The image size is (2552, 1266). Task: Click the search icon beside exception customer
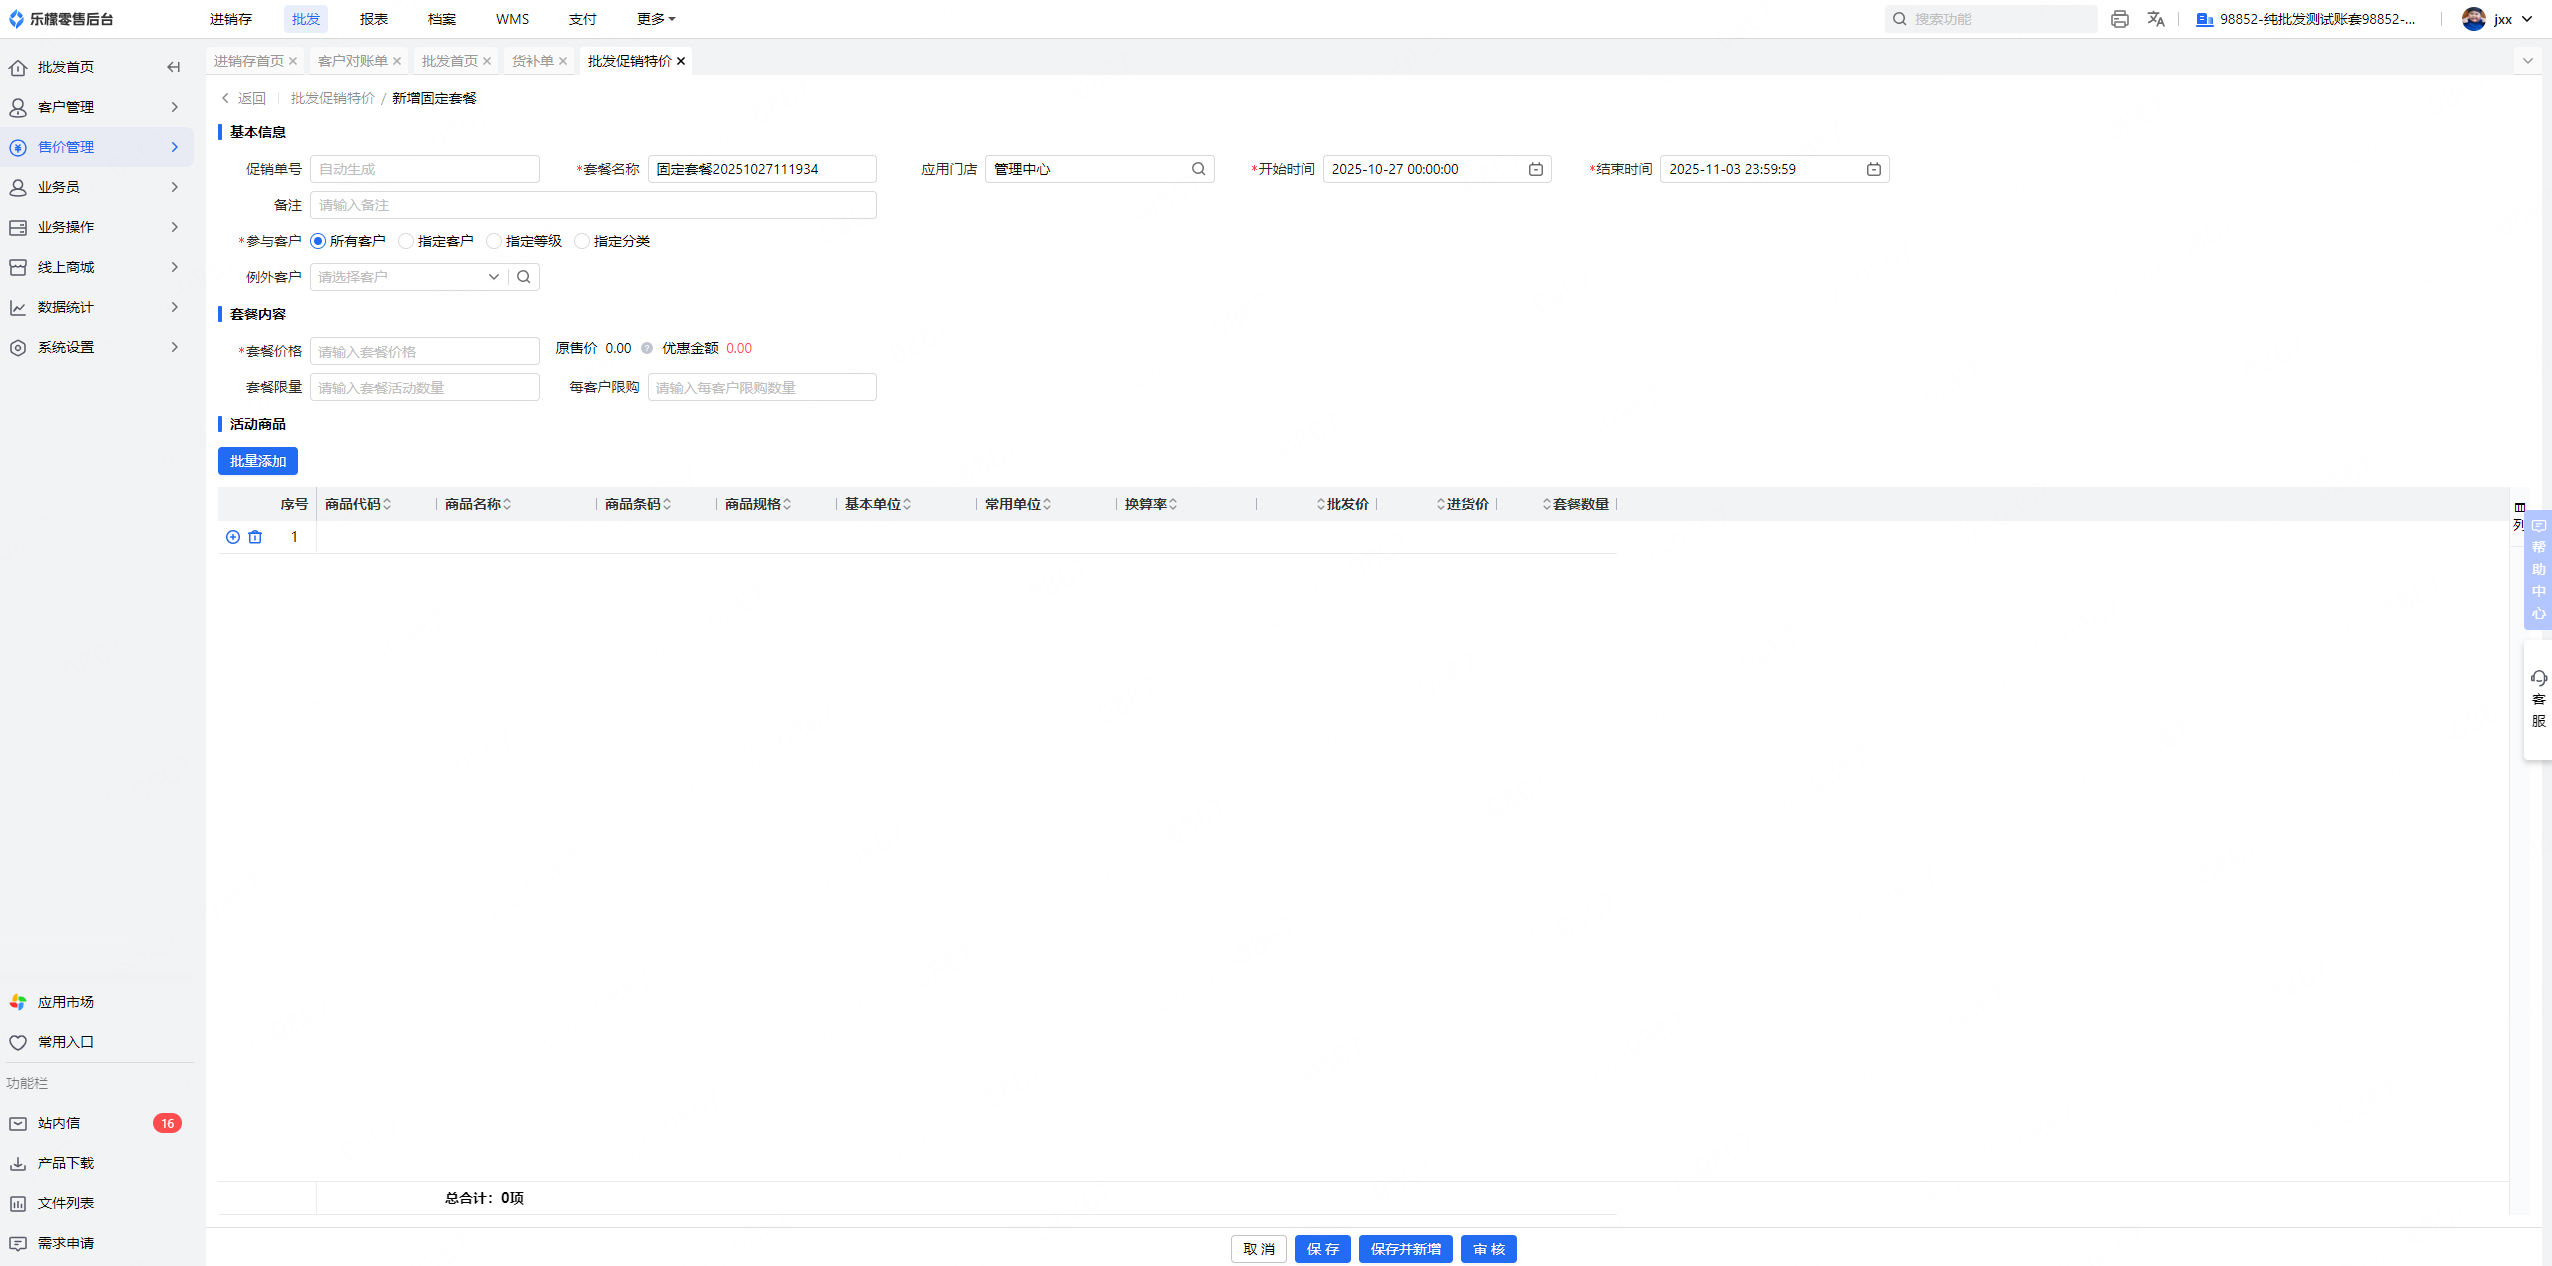click(524, 277)
